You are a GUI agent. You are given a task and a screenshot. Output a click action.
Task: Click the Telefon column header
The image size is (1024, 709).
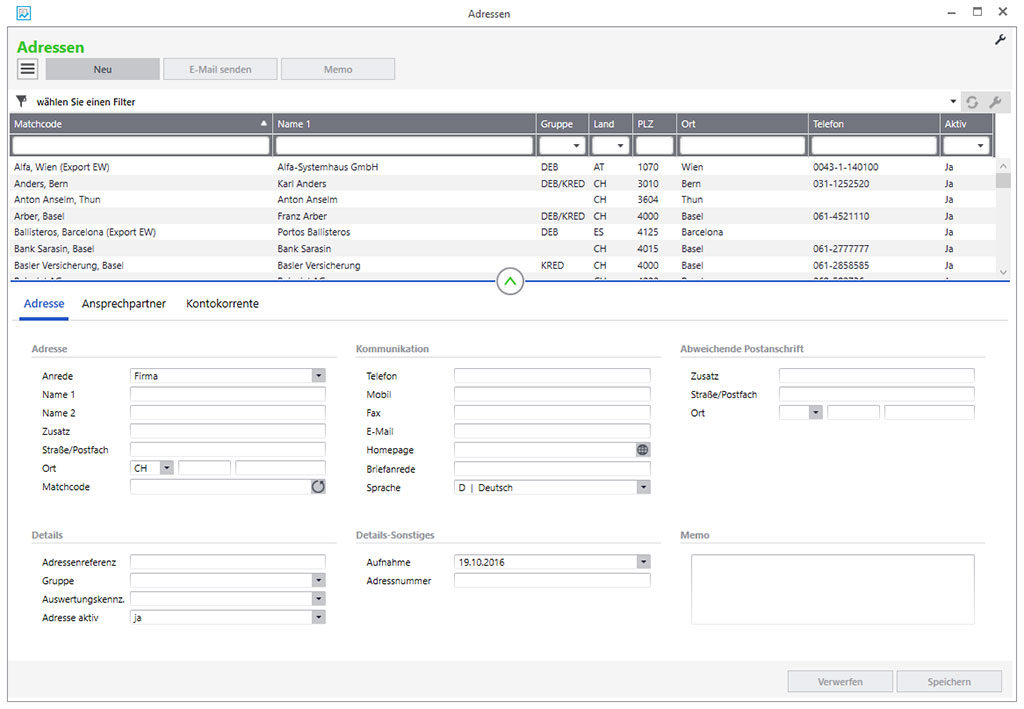(873, 123)
